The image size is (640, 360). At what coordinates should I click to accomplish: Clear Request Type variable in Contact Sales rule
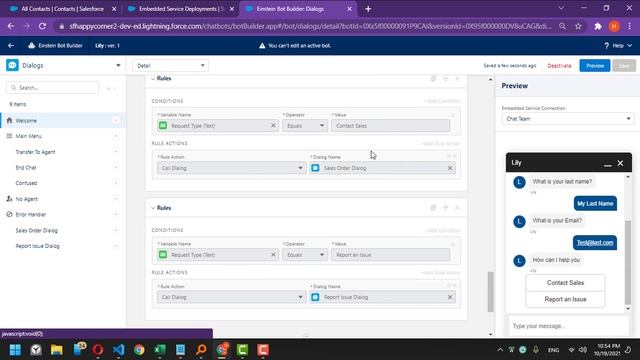[273, 125]
